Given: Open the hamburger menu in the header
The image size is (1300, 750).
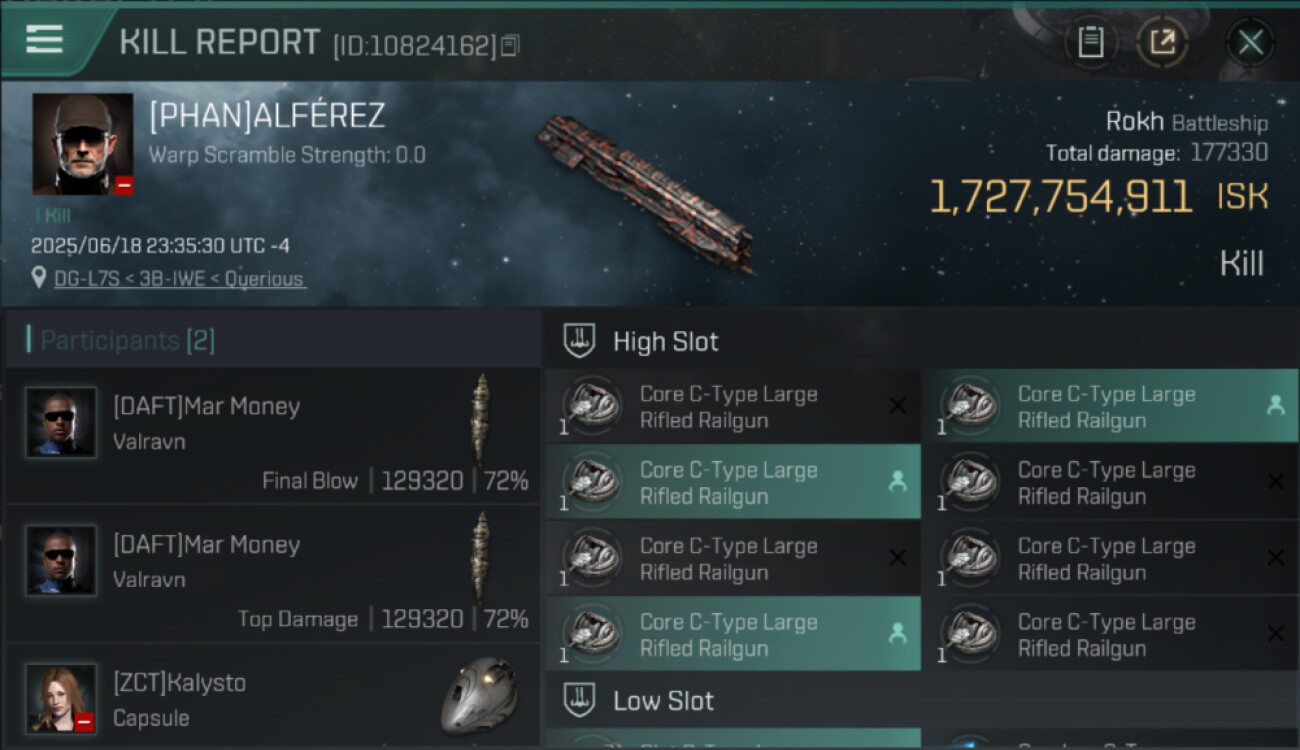Looking at the screenshot, I should click(x=45, y=40).
